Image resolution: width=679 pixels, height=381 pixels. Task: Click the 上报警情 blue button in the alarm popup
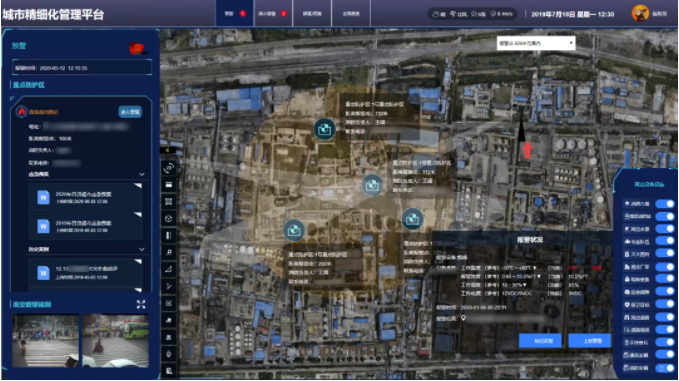pos(590,341)
